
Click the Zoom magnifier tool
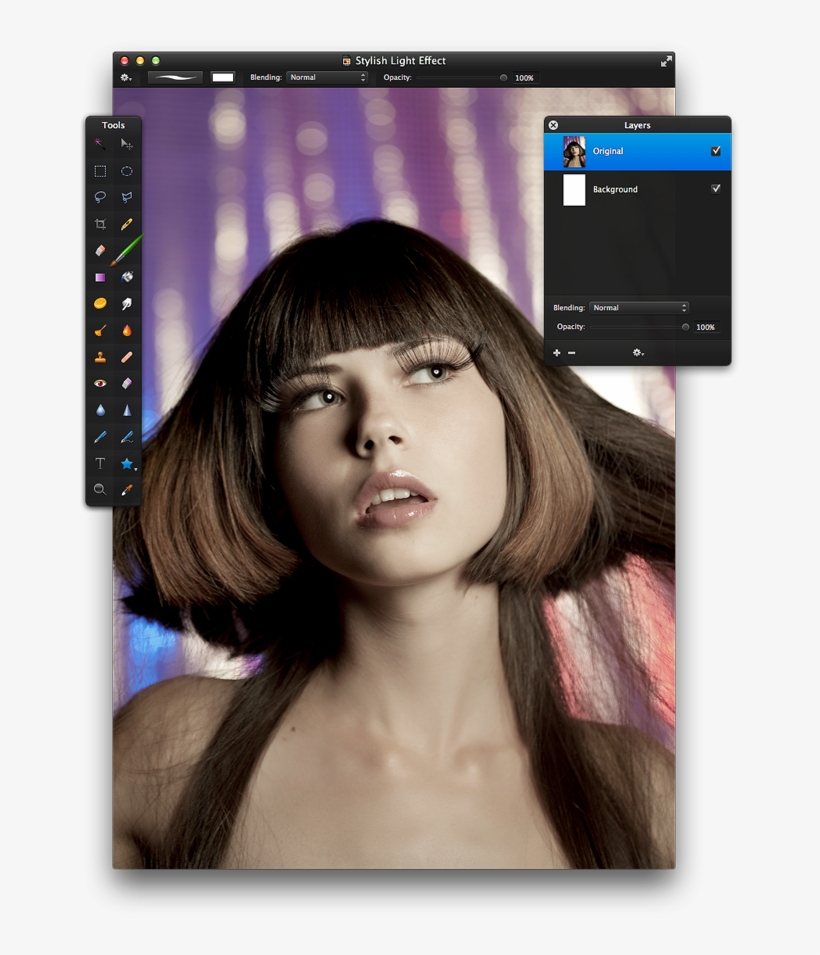(x=100, y=489)
